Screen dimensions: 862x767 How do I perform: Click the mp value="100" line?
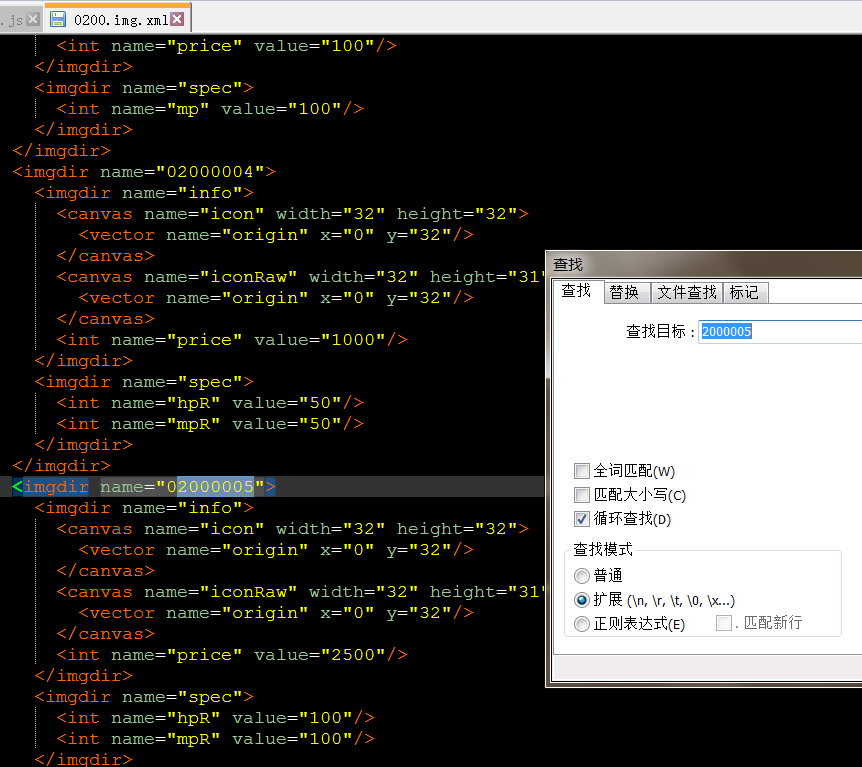point(210,109)
